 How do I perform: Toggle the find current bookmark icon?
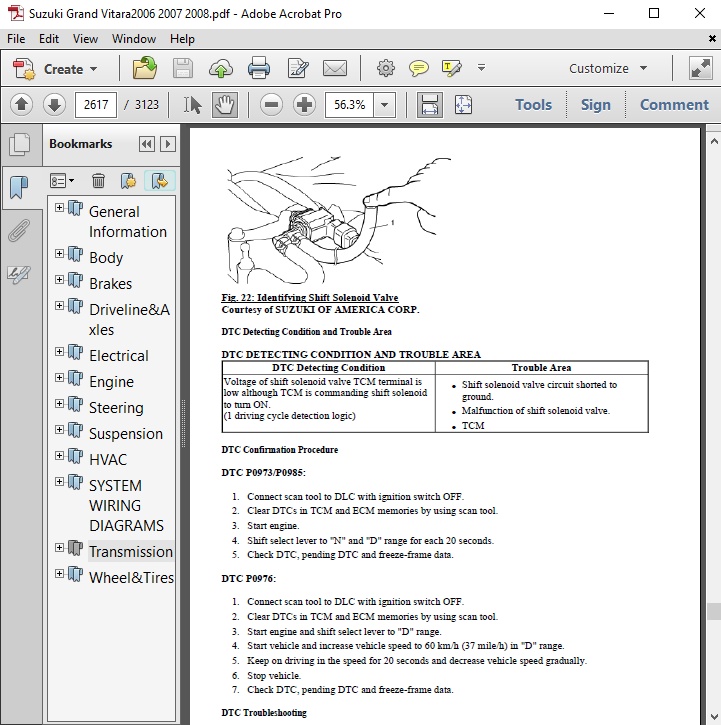coord(160,181)
